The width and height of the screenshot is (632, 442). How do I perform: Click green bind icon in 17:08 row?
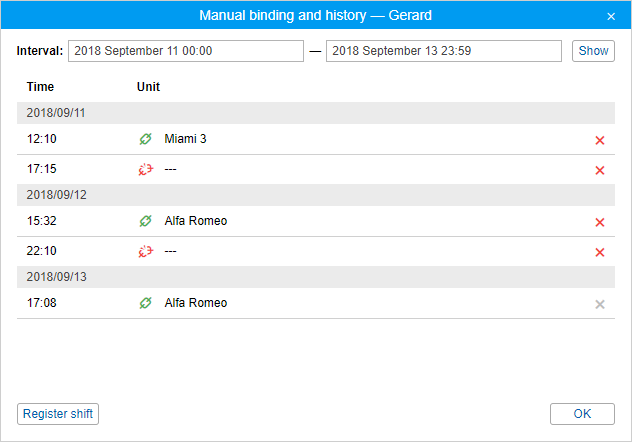[x=145, y=303]
